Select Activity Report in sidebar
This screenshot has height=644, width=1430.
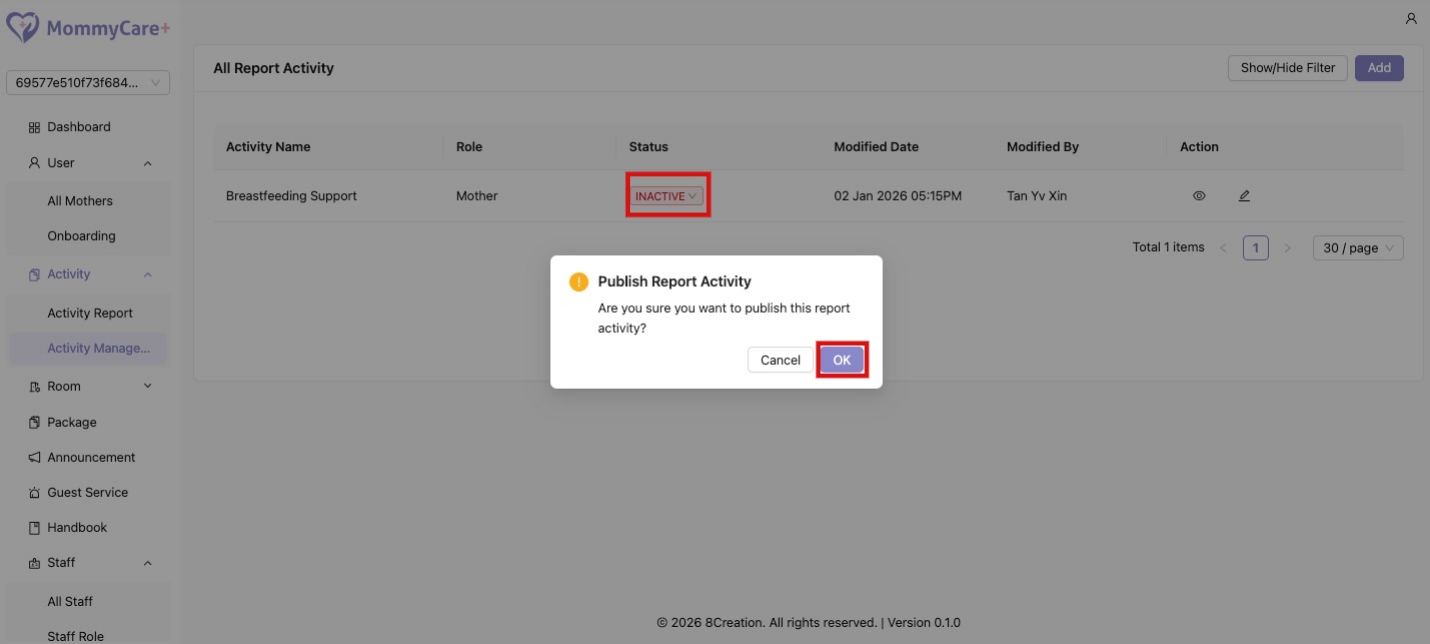tap(90, 313)
